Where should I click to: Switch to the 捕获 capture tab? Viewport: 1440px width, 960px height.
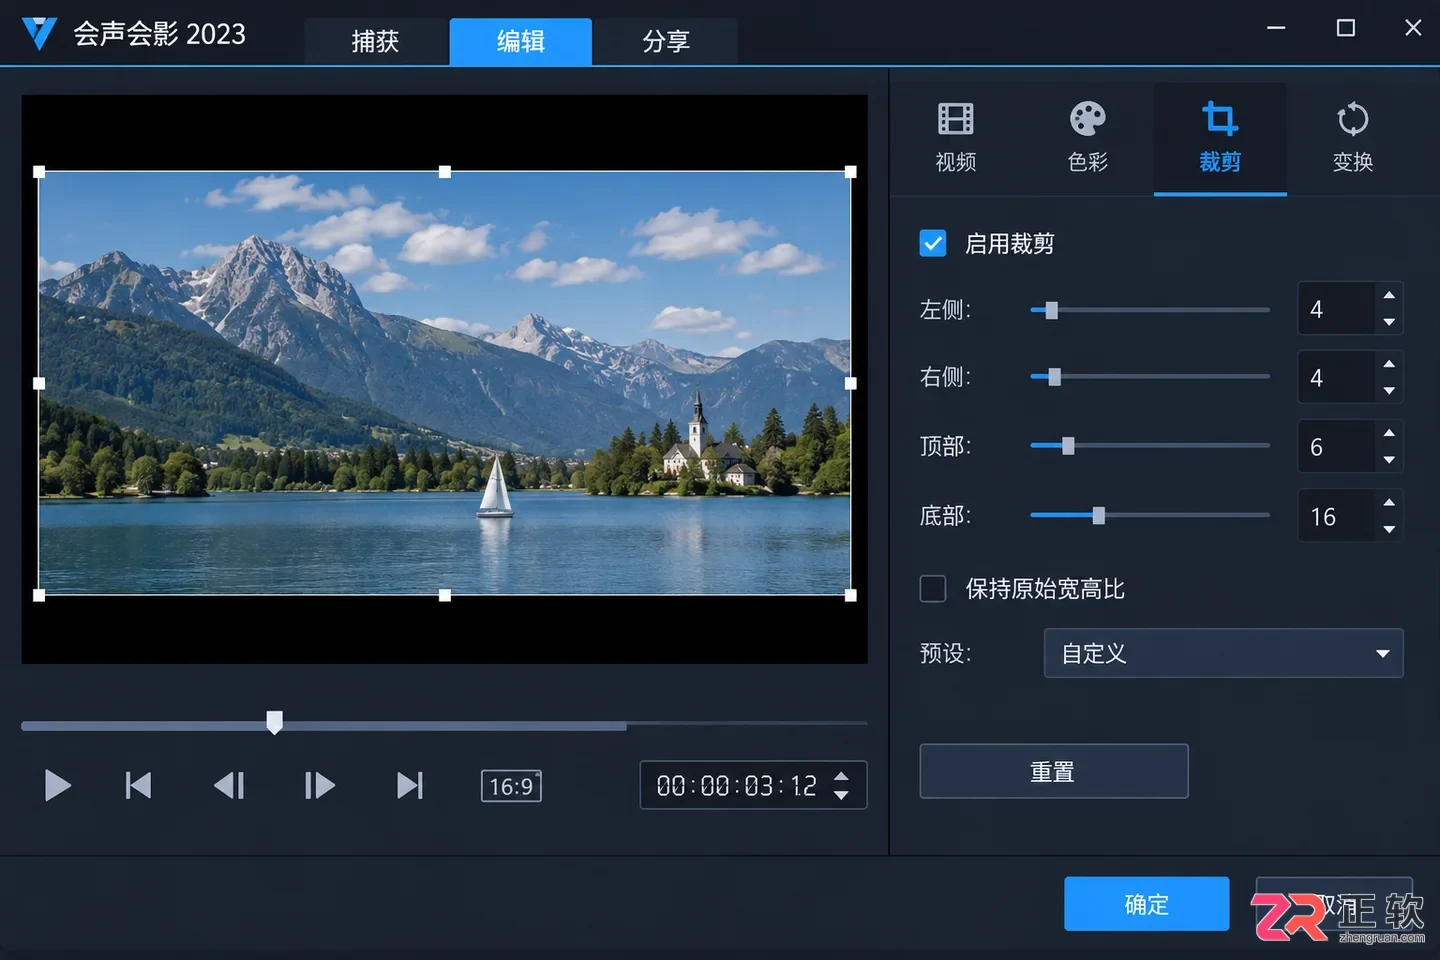click(376, 41)
